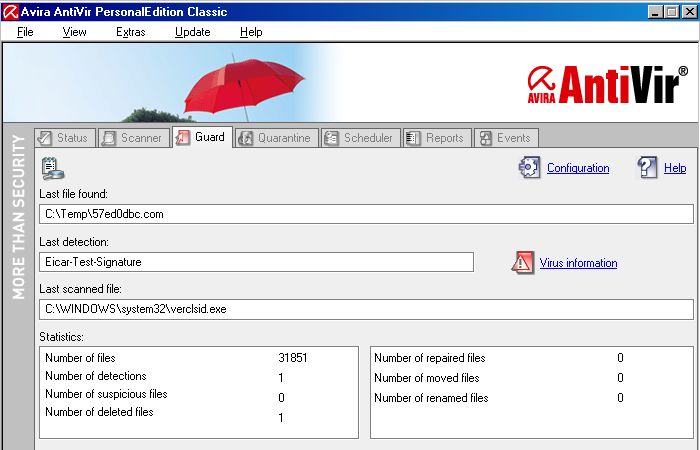Click the Virus information warning icon

pos(522,262)
